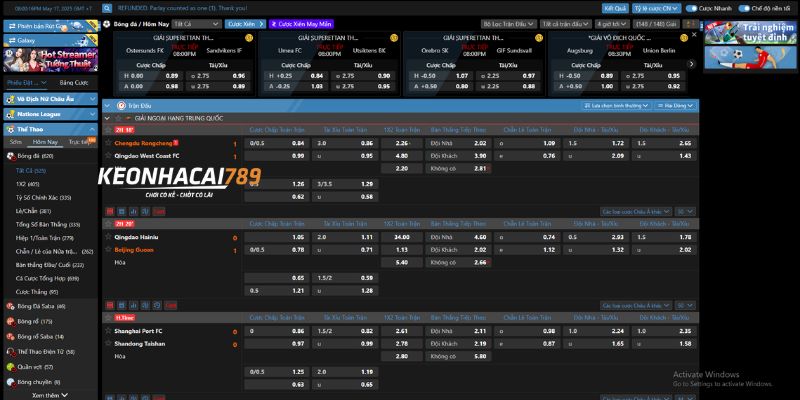The height and width of the screenshot is (400, 800).
Task: Select Tổng Số Bàn Thắng in sidebar
Action: [x=48, y=224]
